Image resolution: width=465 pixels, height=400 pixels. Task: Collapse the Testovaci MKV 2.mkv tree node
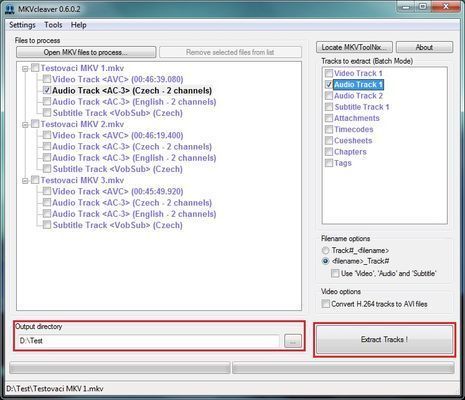point(25,125)
